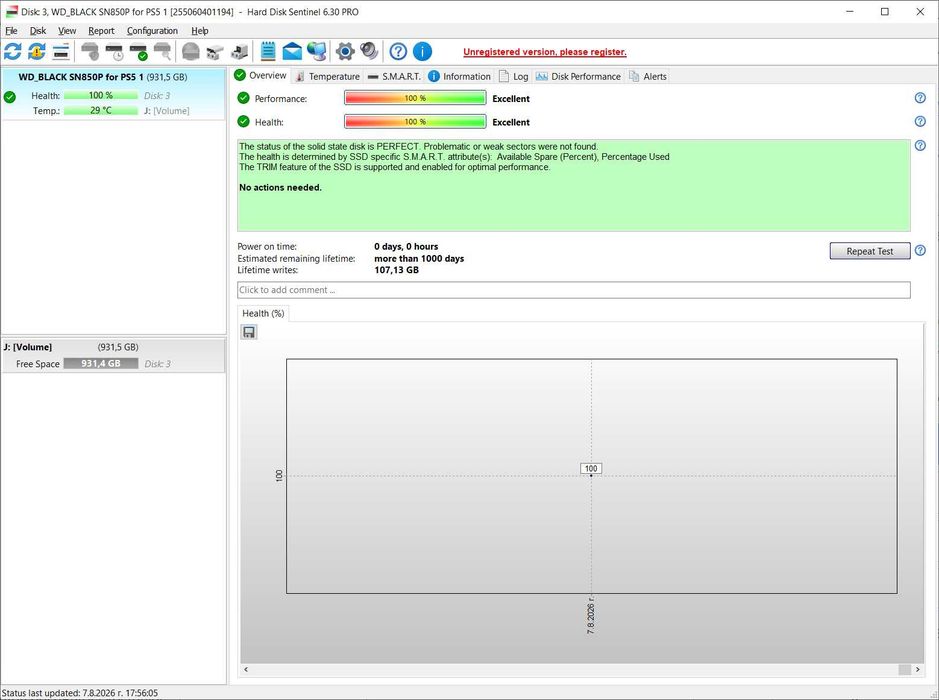Switch to the Log tab
This screenshot has width=939, height=700.
[x=514, y=77]
